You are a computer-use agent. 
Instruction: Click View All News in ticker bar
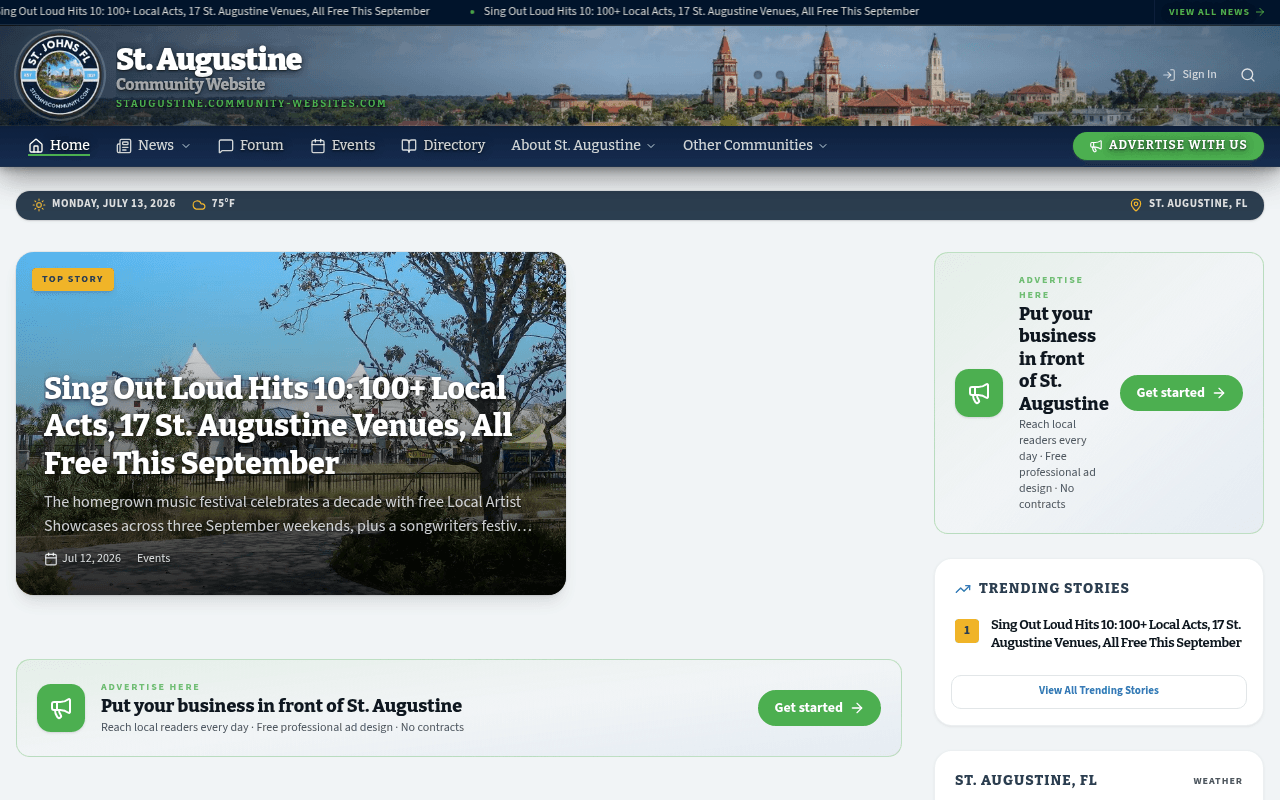pyautogui.click(x=1217, y=12)
